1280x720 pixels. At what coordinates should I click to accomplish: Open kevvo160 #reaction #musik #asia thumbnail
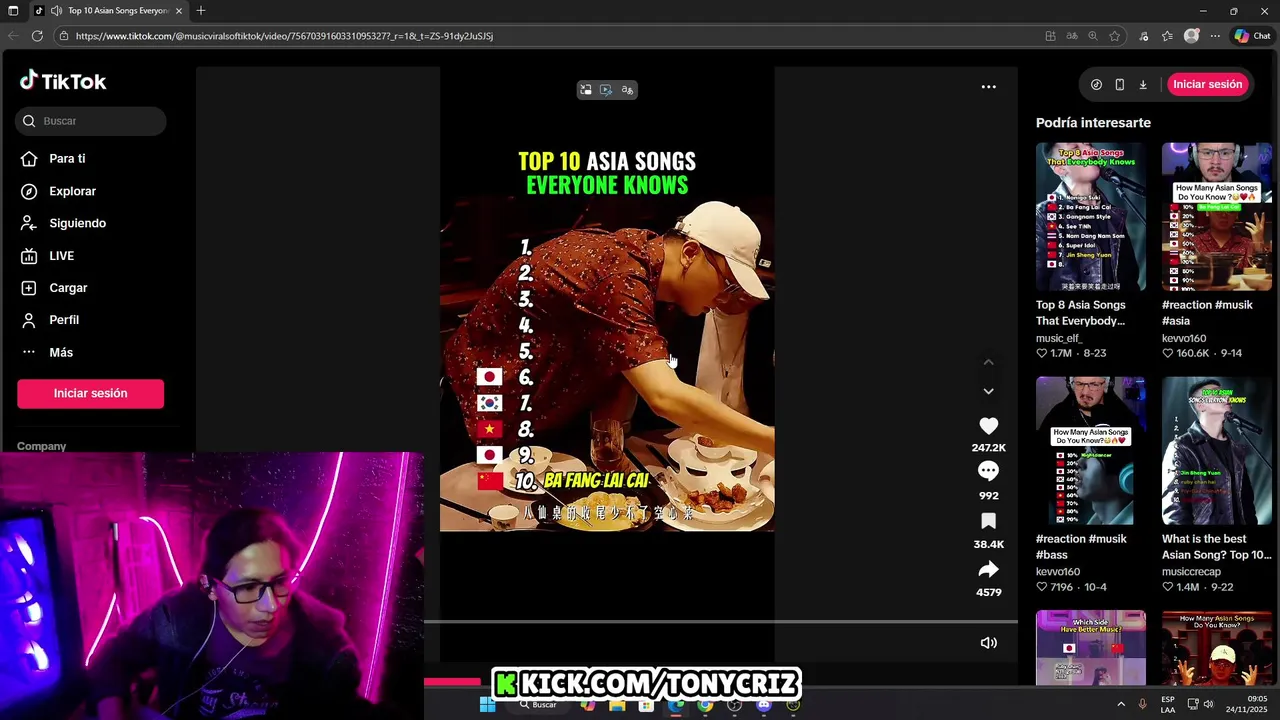(1217, 217)
